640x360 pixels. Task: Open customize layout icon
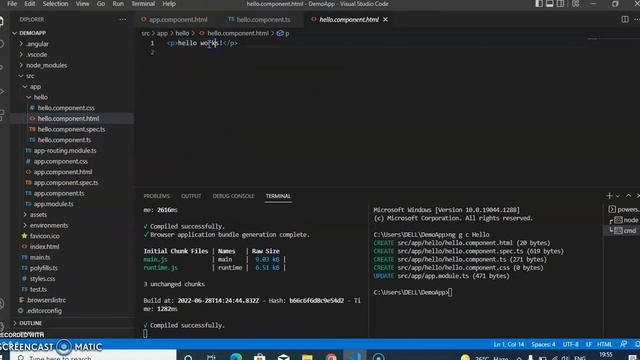pos(576,4)
